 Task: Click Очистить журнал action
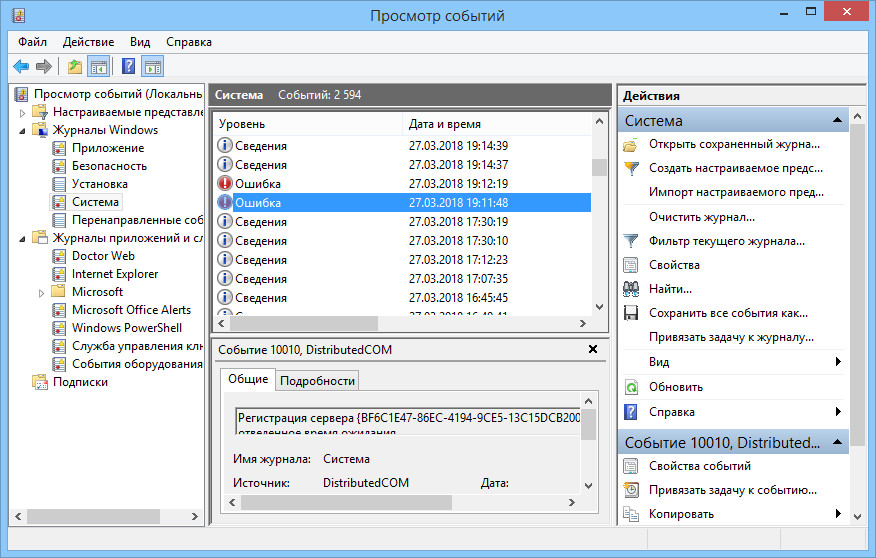pos(702,217)
